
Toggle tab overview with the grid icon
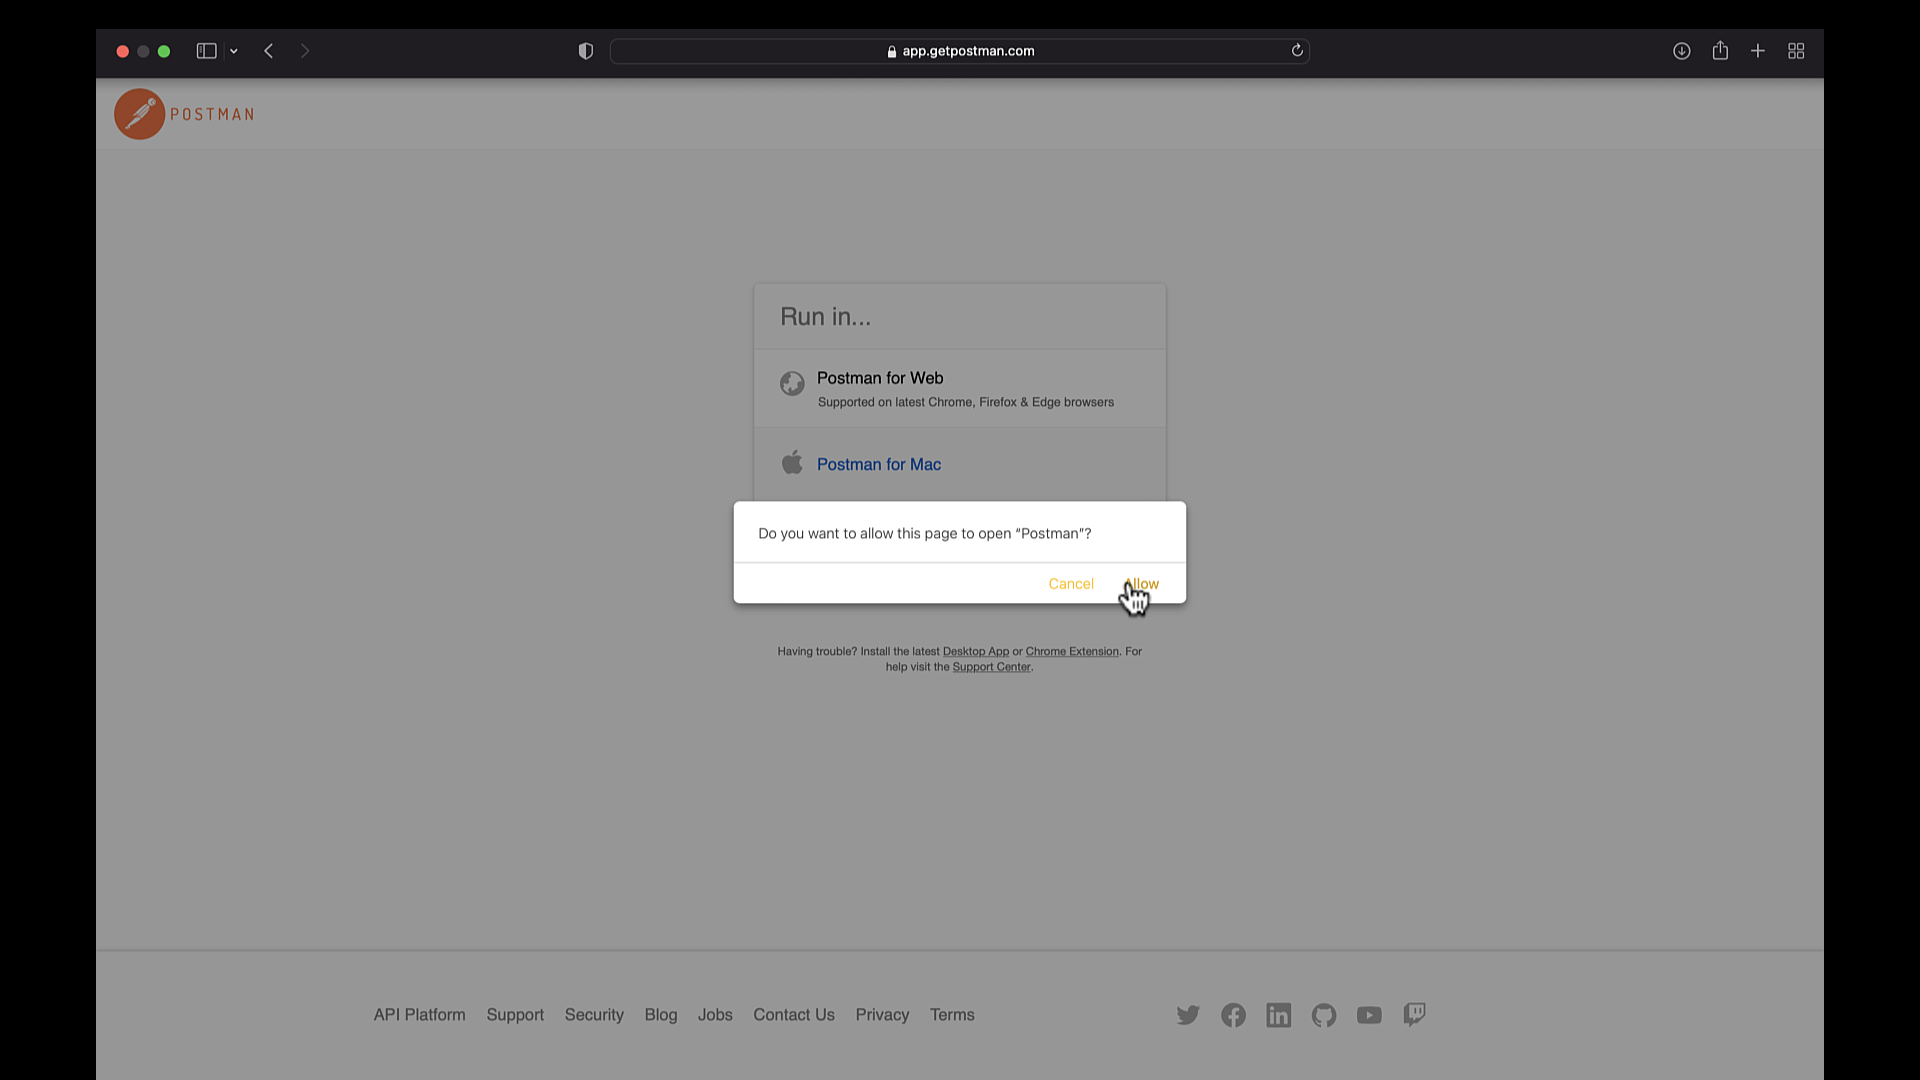(1796, 51)
